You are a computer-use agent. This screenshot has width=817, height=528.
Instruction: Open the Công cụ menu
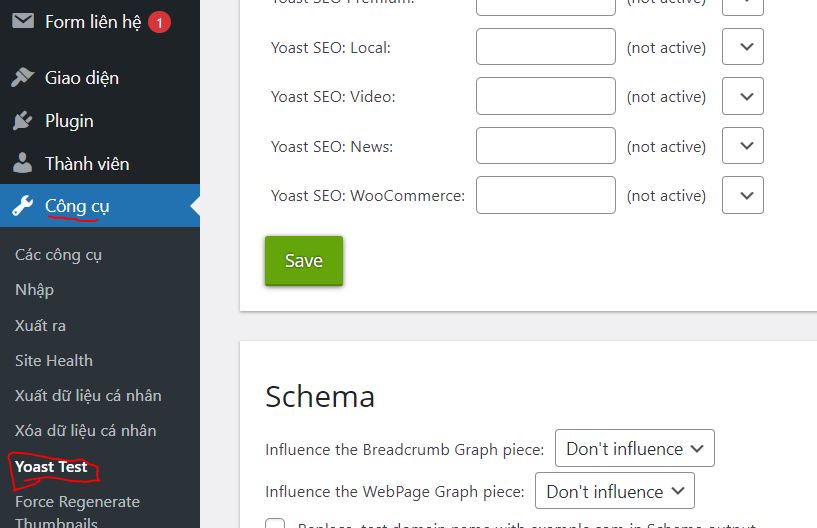click(77, 206)
